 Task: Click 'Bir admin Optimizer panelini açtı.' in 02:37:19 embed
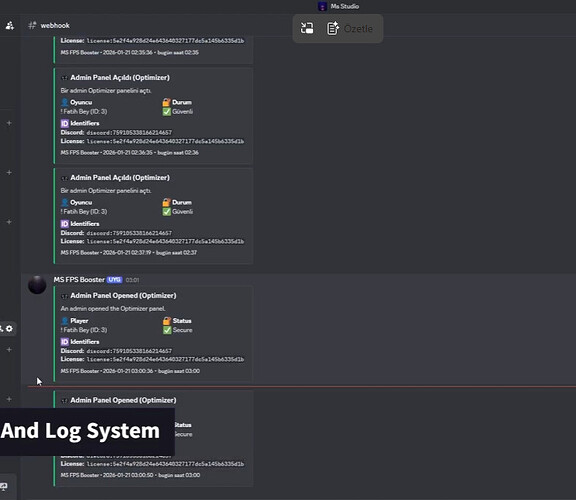pos(106,191)
